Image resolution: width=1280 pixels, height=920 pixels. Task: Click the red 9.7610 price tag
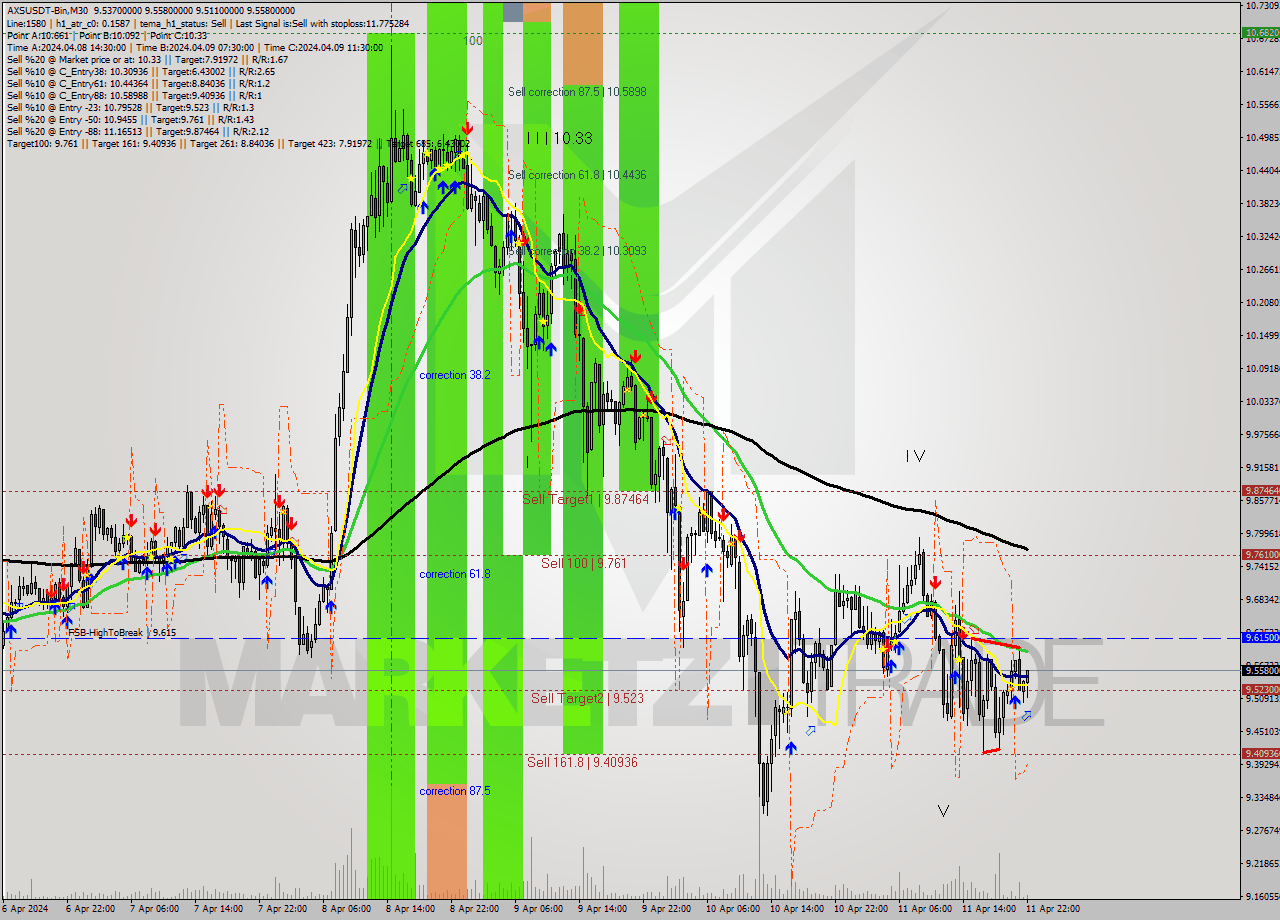click(x=1260, y=554)
